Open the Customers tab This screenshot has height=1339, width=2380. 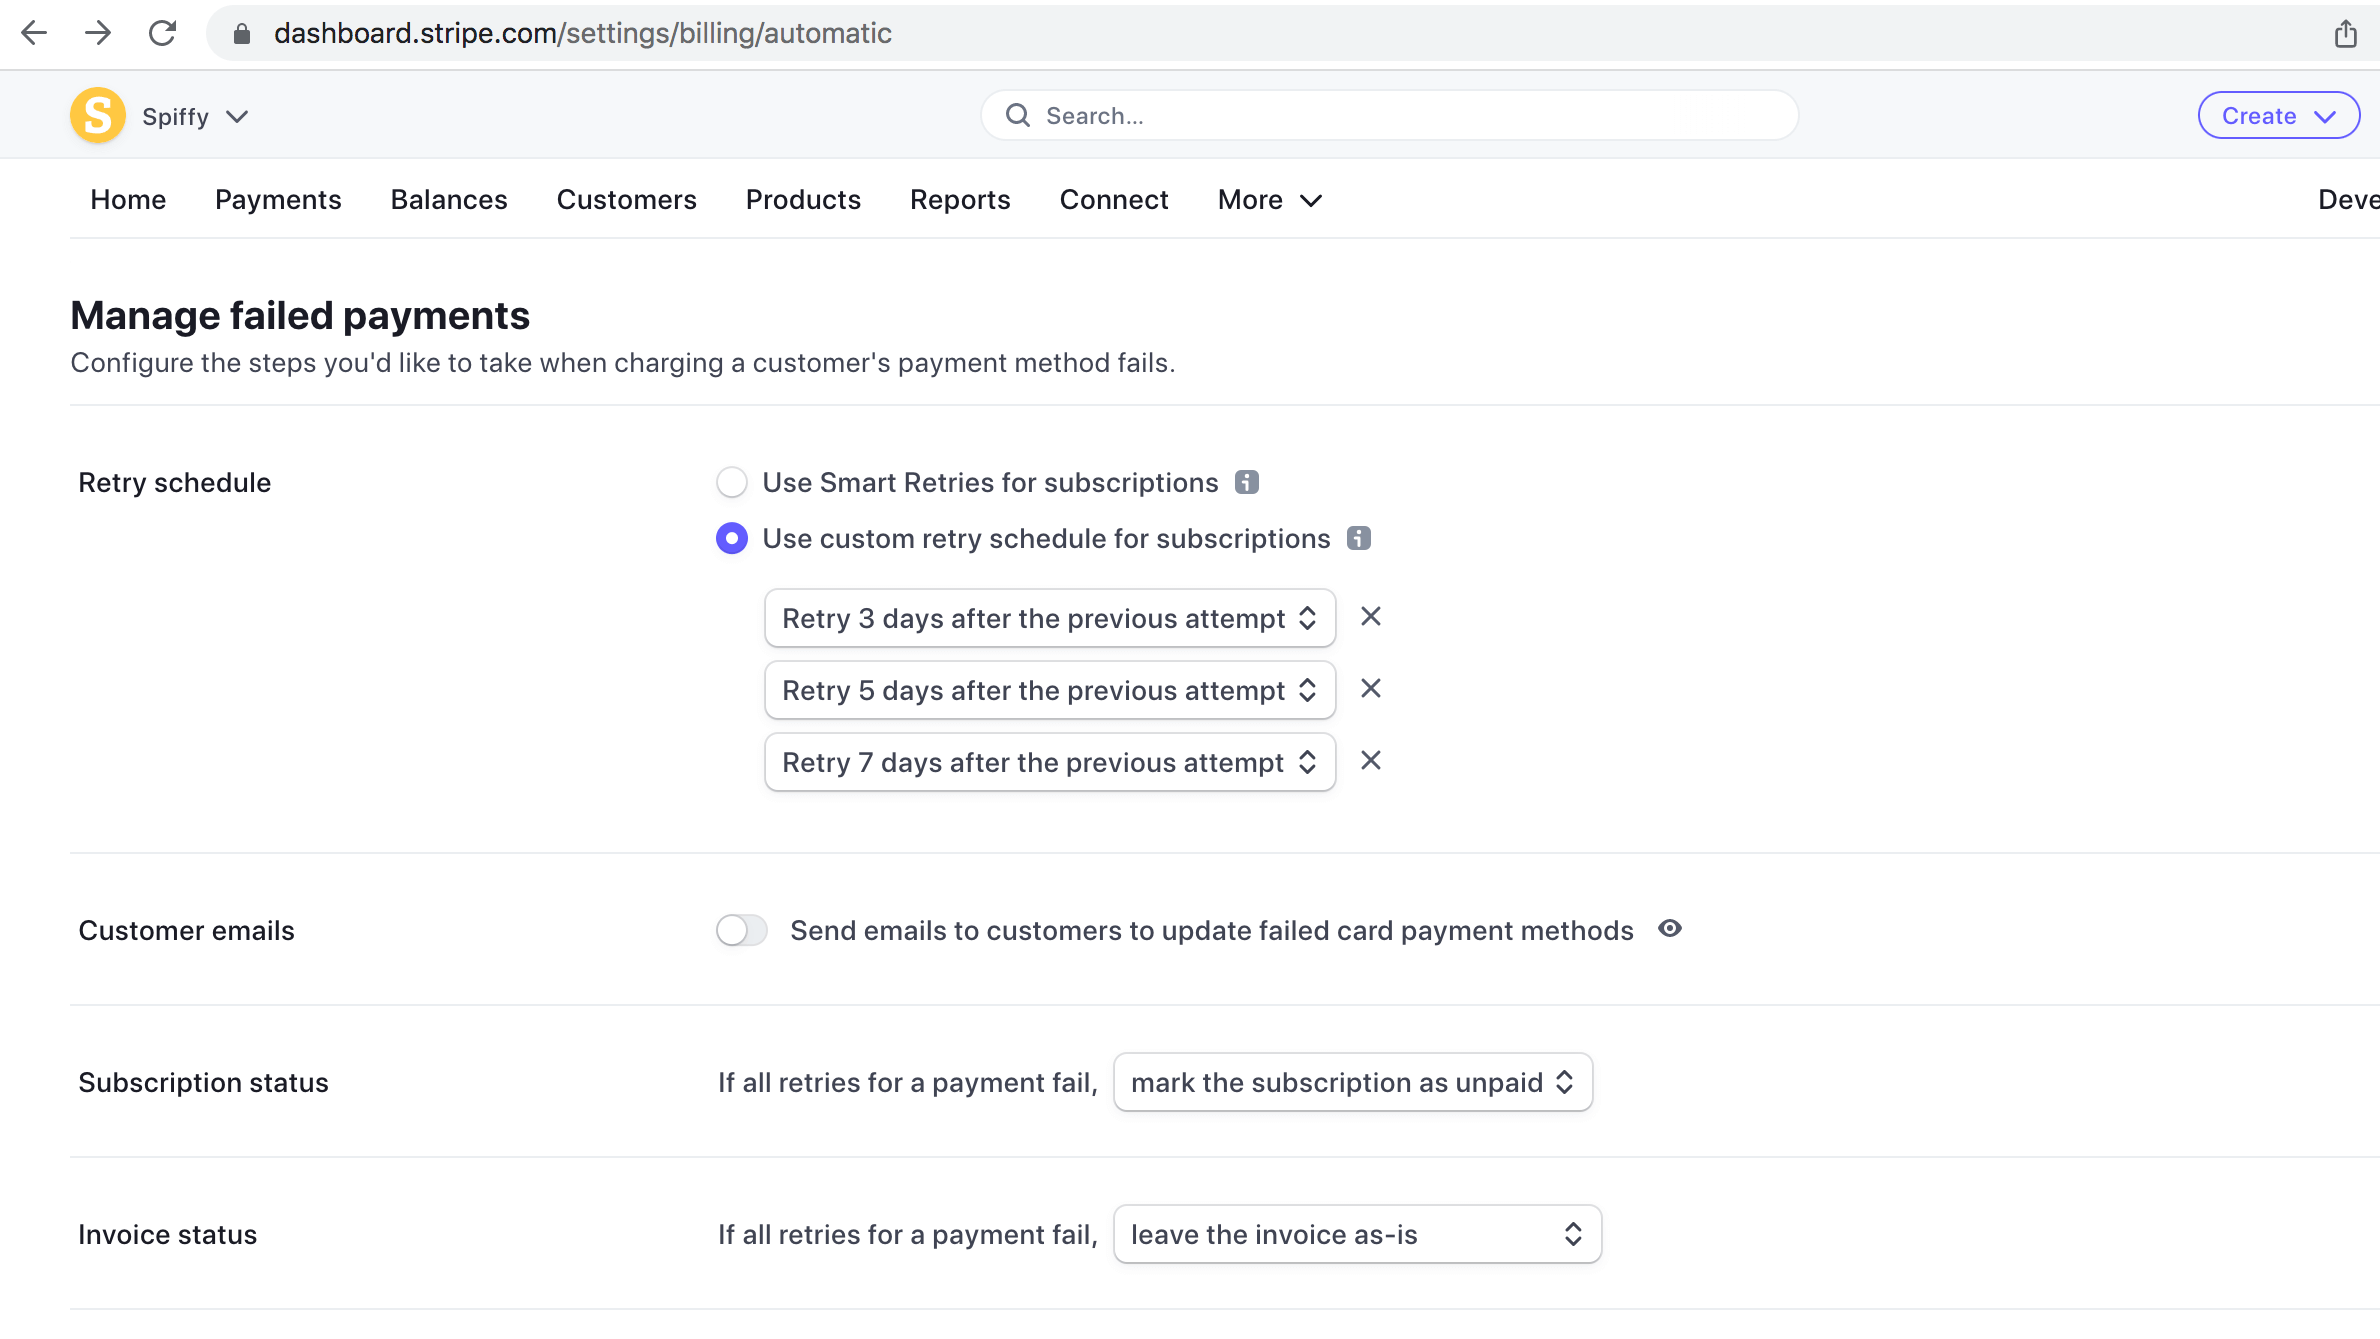point(627,200)
